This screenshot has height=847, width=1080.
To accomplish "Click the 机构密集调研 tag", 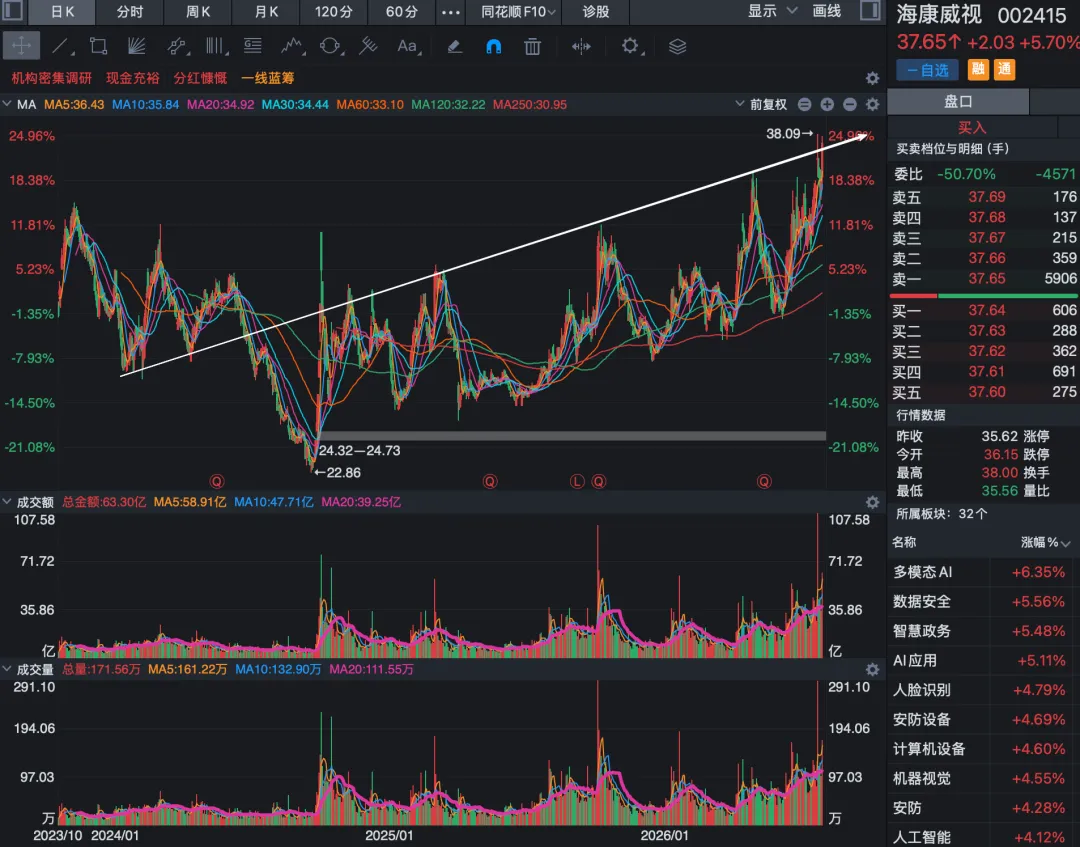I will (x=52, y=78).
